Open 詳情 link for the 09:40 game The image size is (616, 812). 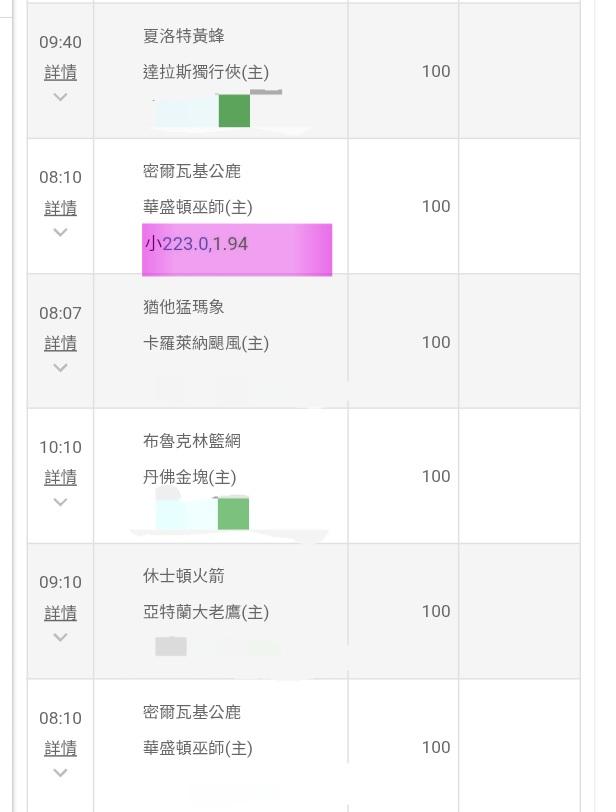[60, 73]
